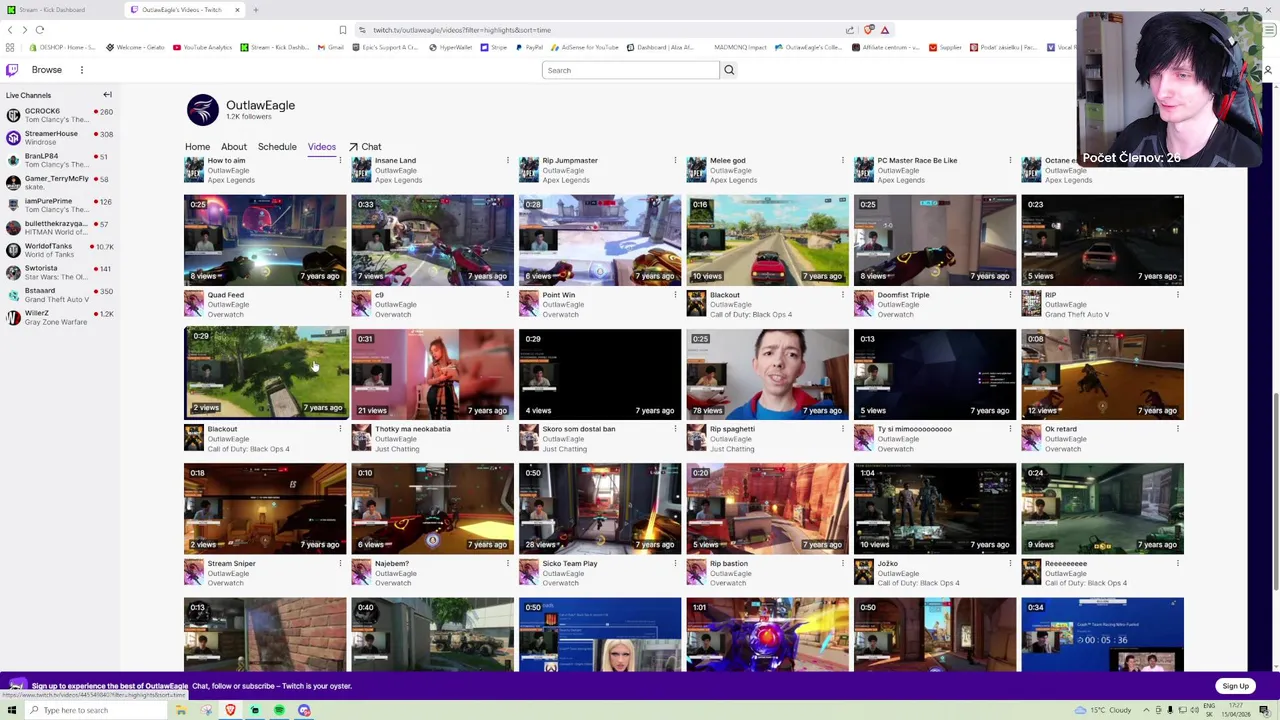1280x720 pixels.
Task: Open Swtorista live channel in sidebar
Action: [x=60, y=272]
